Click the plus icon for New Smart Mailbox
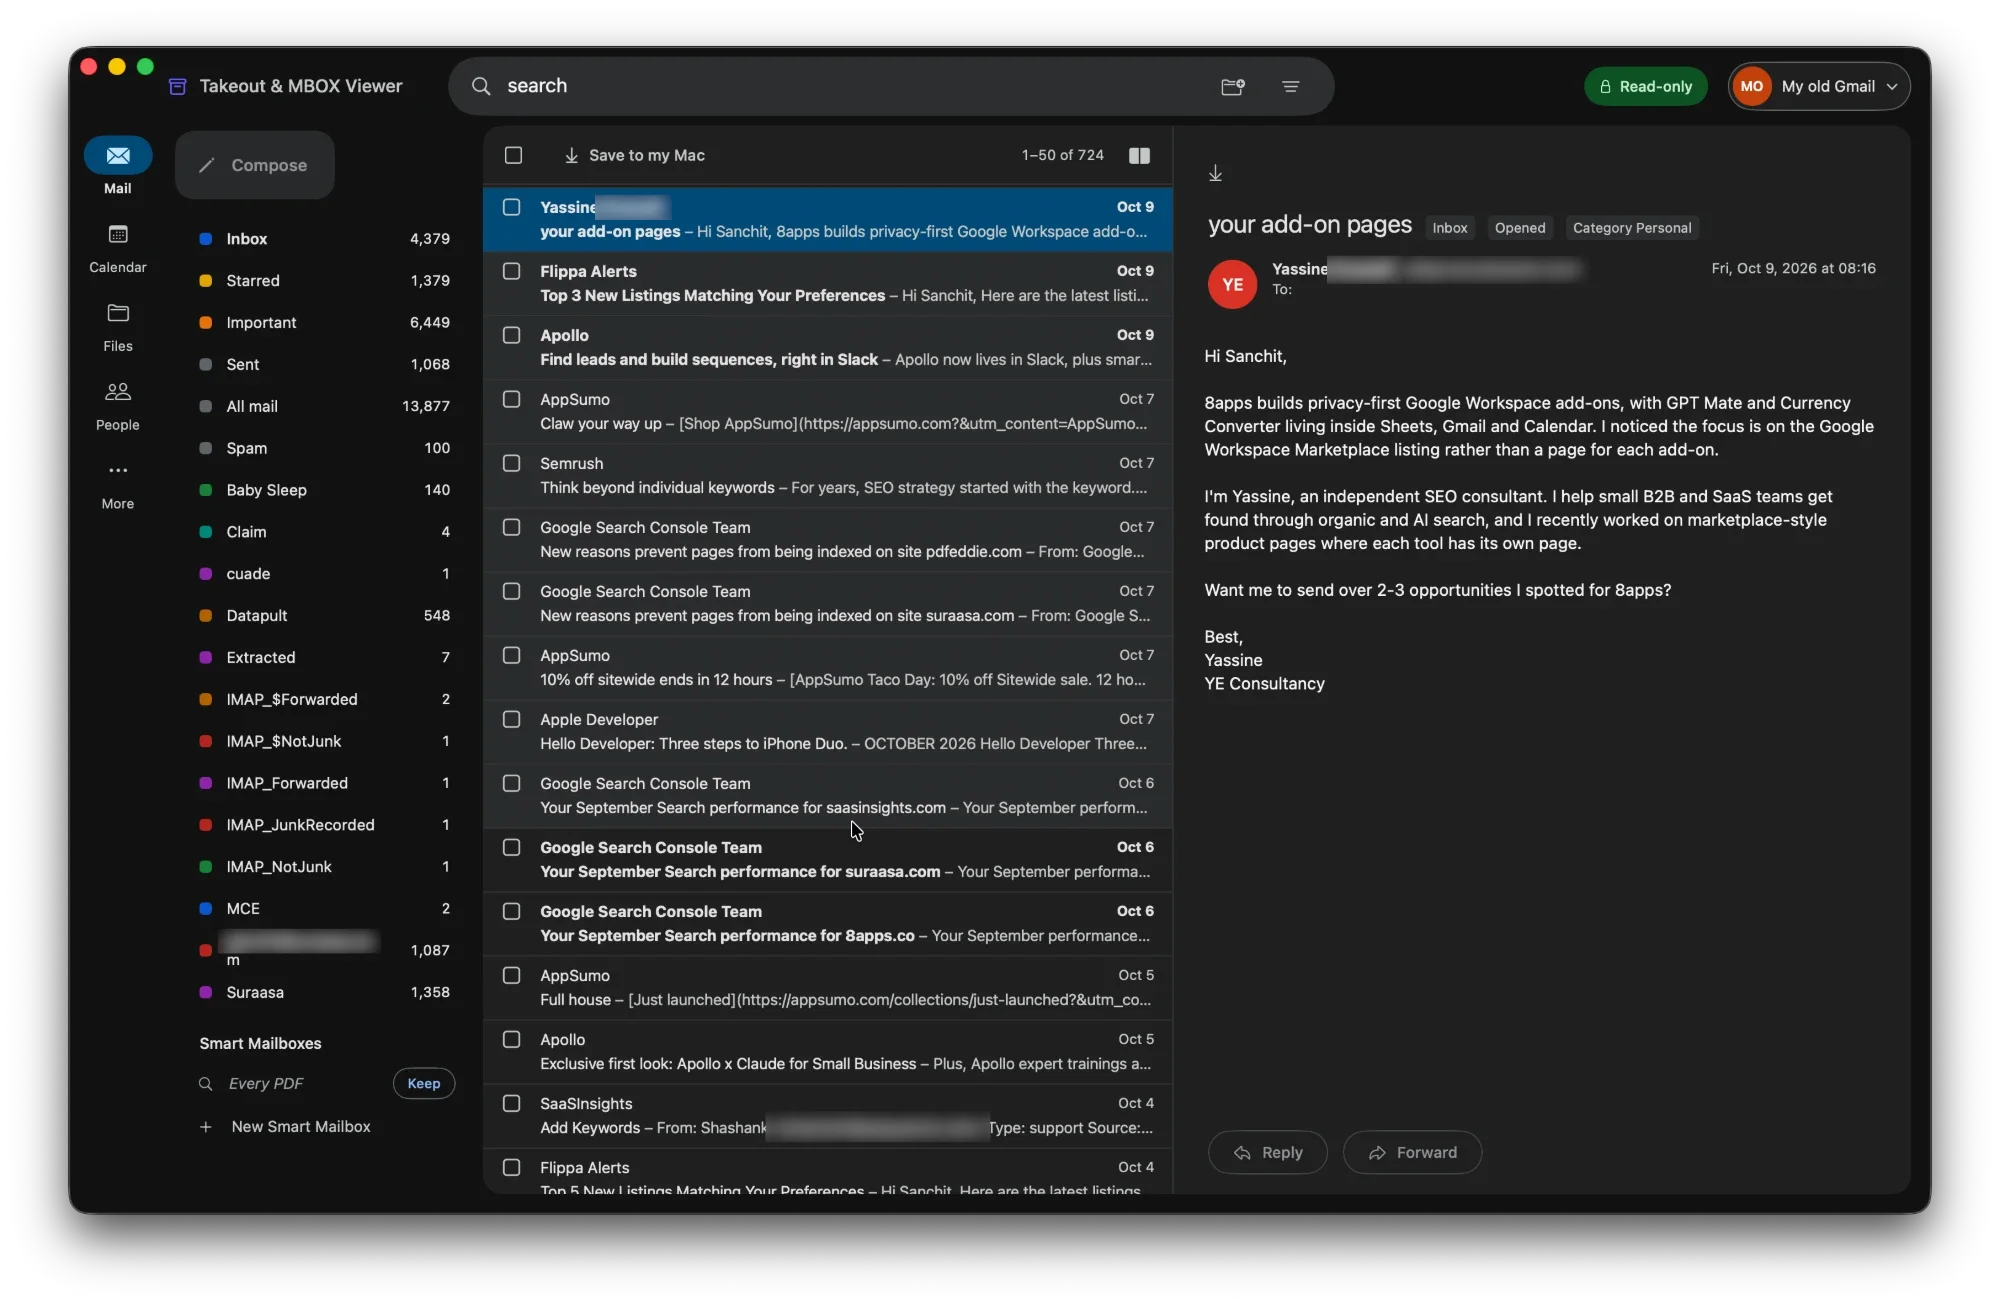This screenshot has height=1305, width=2000. tap(206, 1127)
